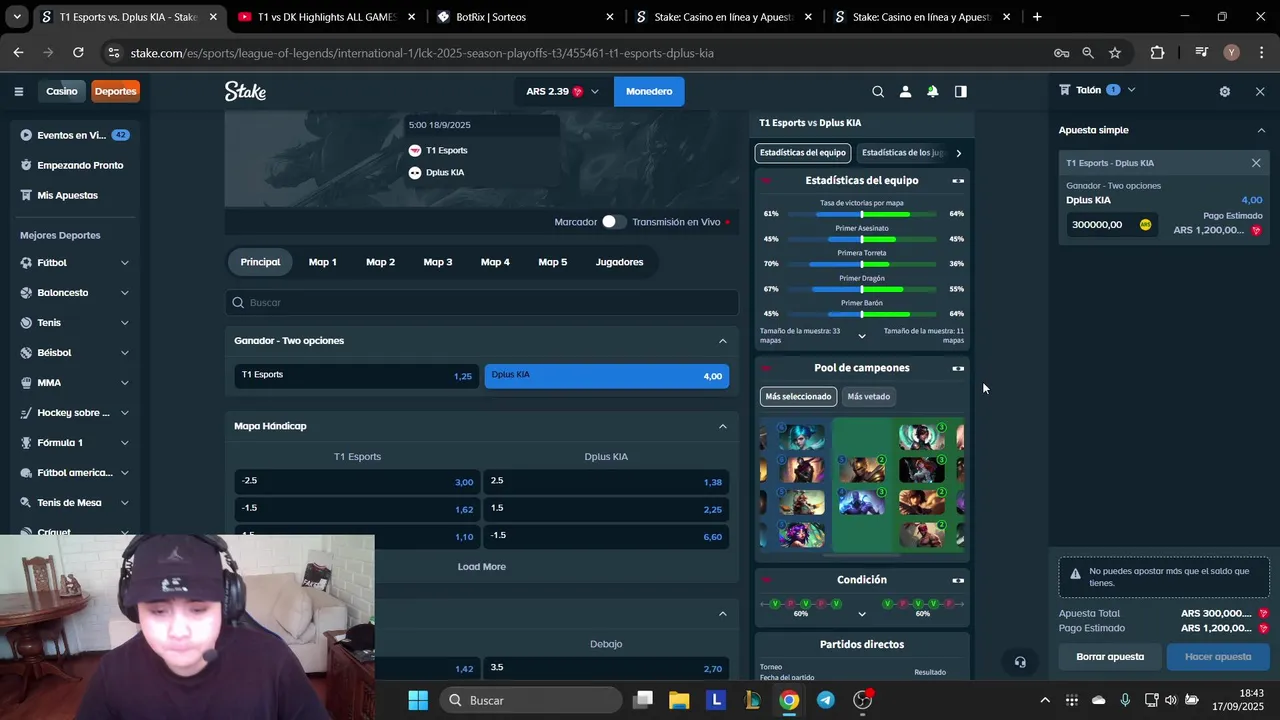Expand the Béisbol sidebar category

coord(125,353)
